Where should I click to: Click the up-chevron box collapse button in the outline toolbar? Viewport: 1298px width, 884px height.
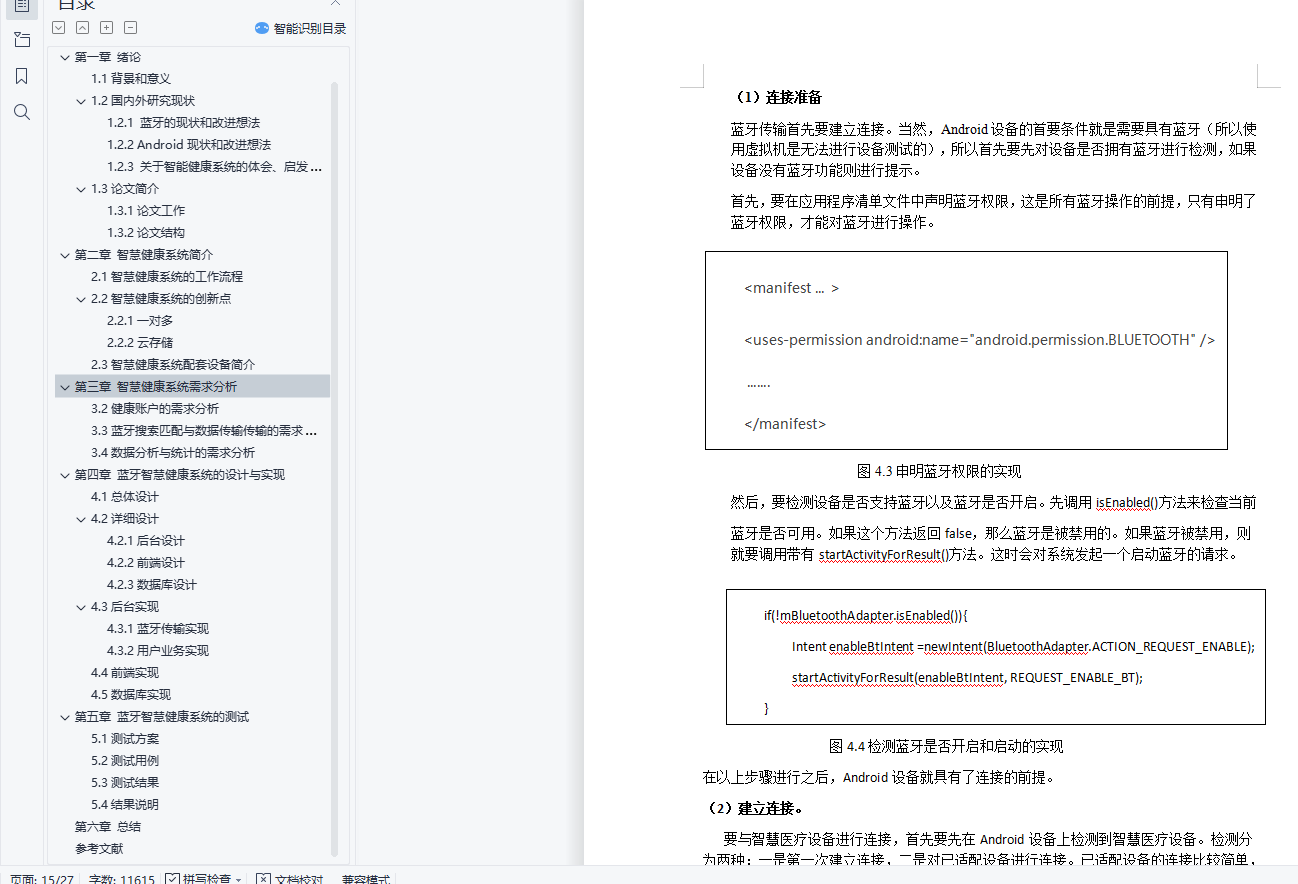[x=83, y=28]
